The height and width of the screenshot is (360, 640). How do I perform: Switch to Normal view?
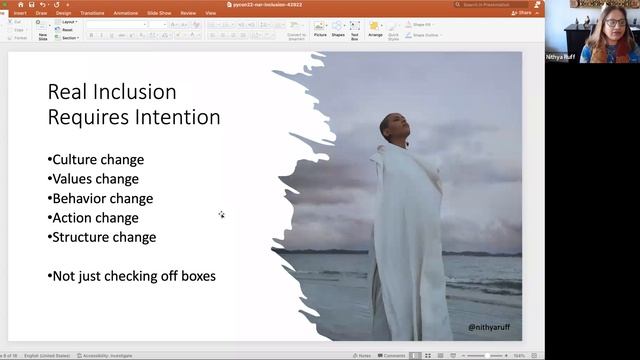point(415,356)
